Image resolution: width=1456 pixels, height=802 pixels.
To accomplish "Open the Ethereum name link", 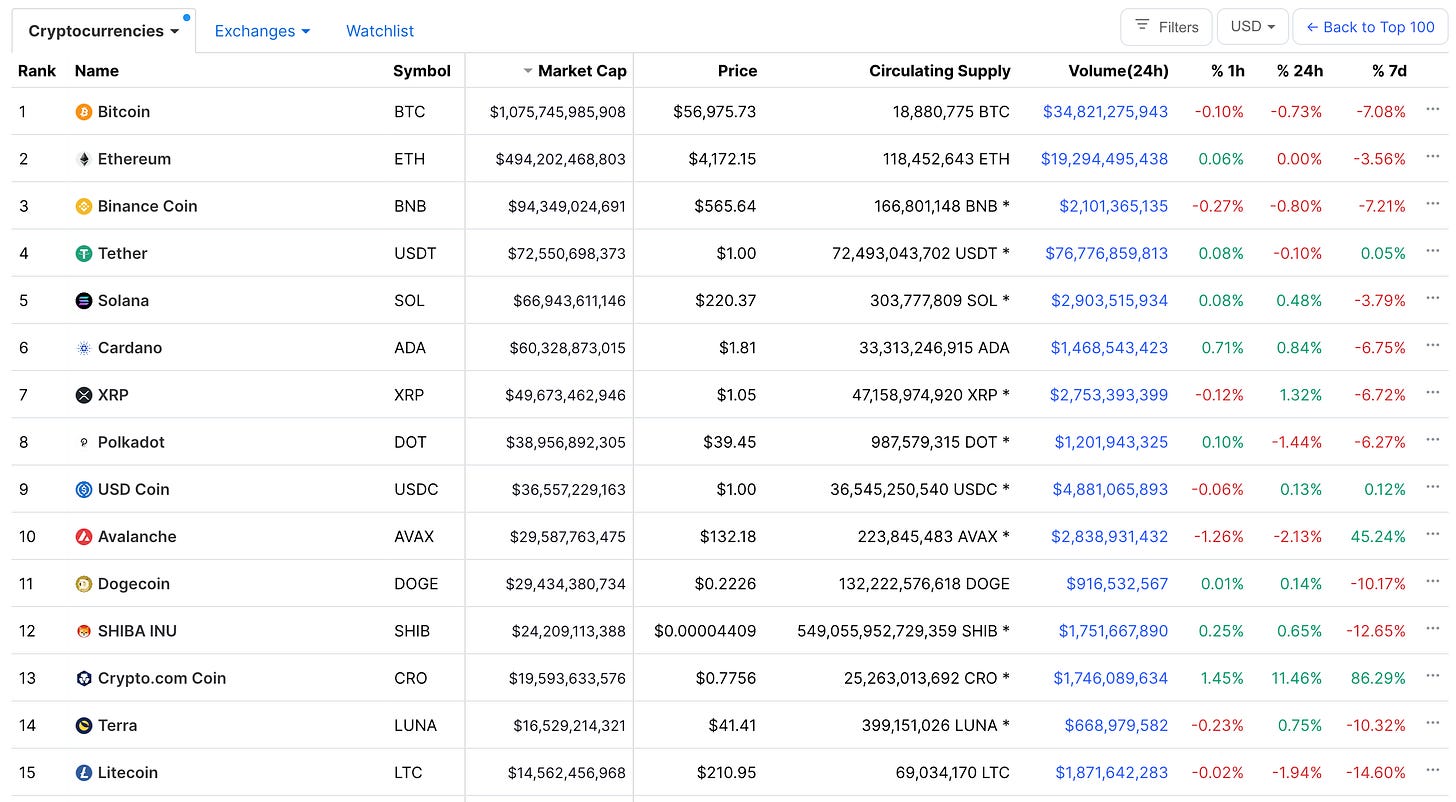I will 134,159.
